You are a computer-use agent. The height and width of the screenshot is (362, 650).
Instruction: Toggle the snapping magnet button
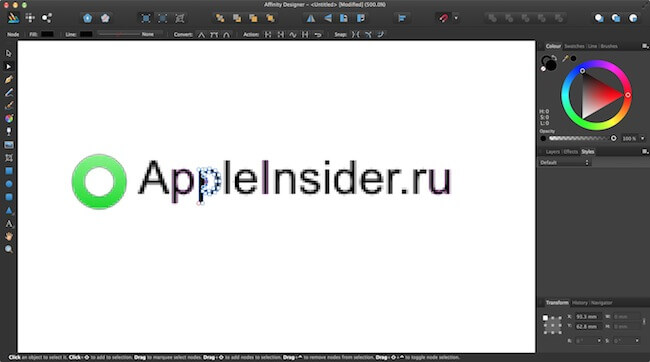click(444, 18)
